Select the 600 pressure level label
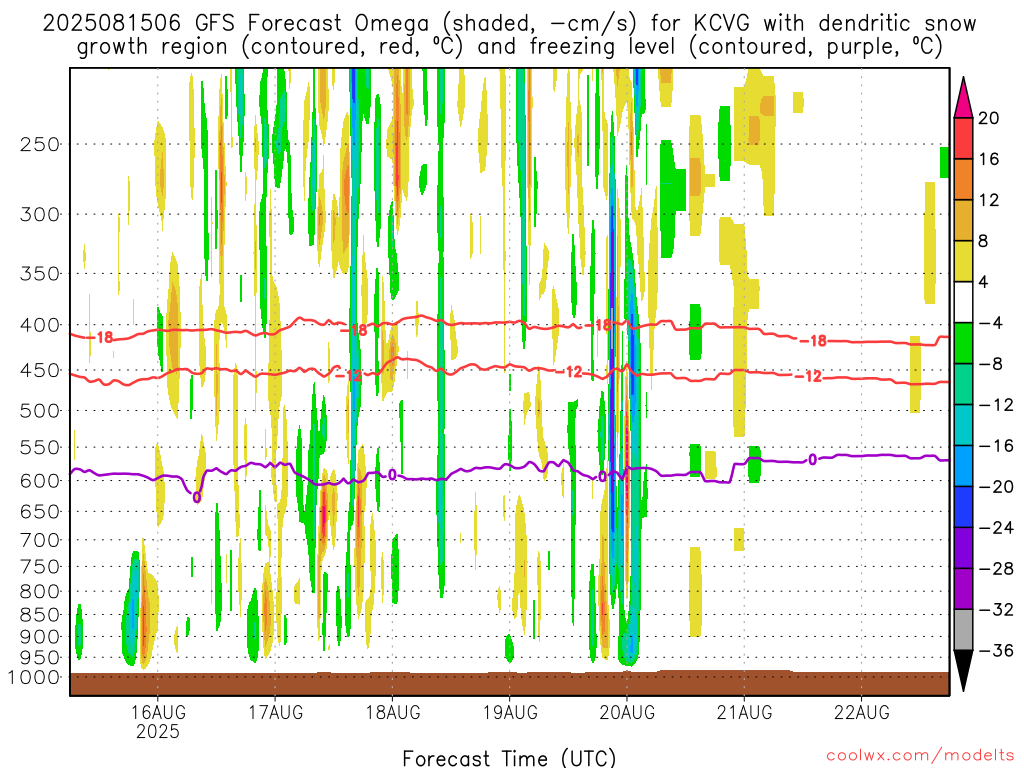This screenshot has height=768, width=1024. click(40, 481)
